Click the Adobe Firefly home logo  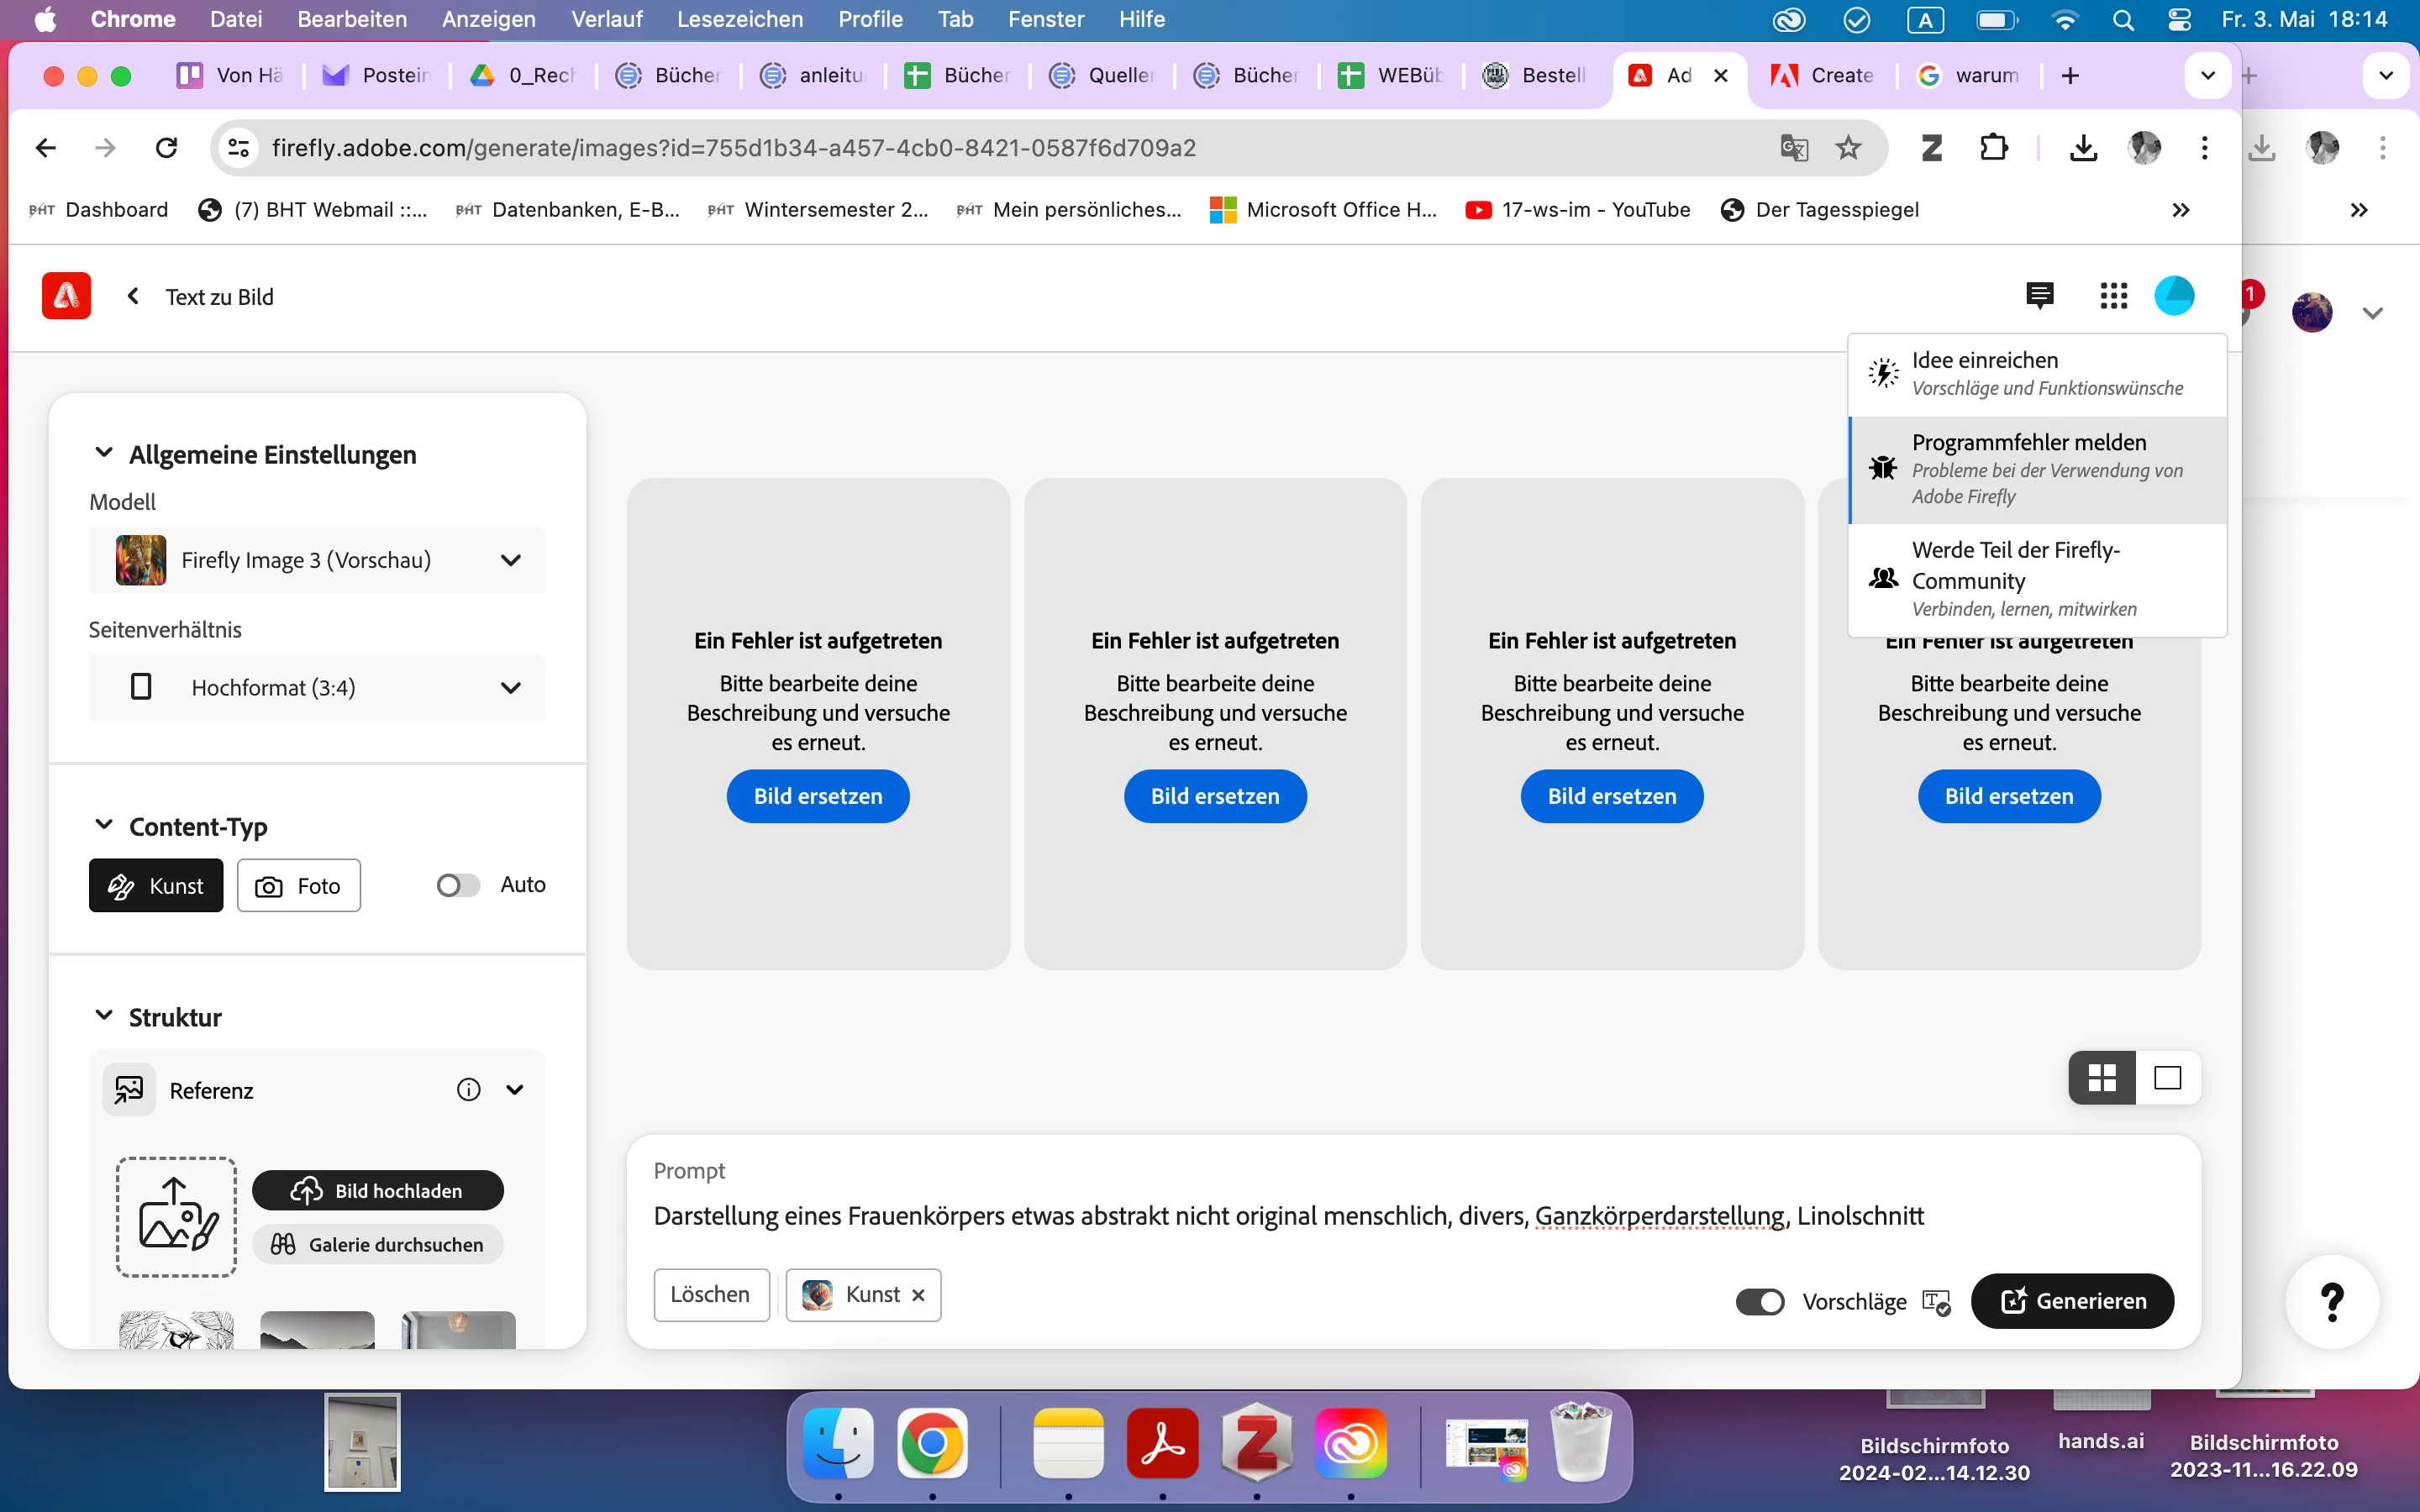point(66,296)
